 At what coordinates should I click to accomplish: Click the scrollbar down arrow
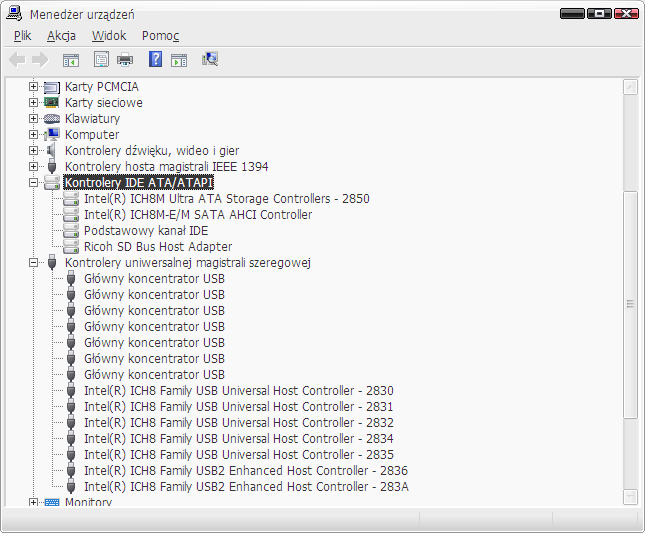[630, 497]
